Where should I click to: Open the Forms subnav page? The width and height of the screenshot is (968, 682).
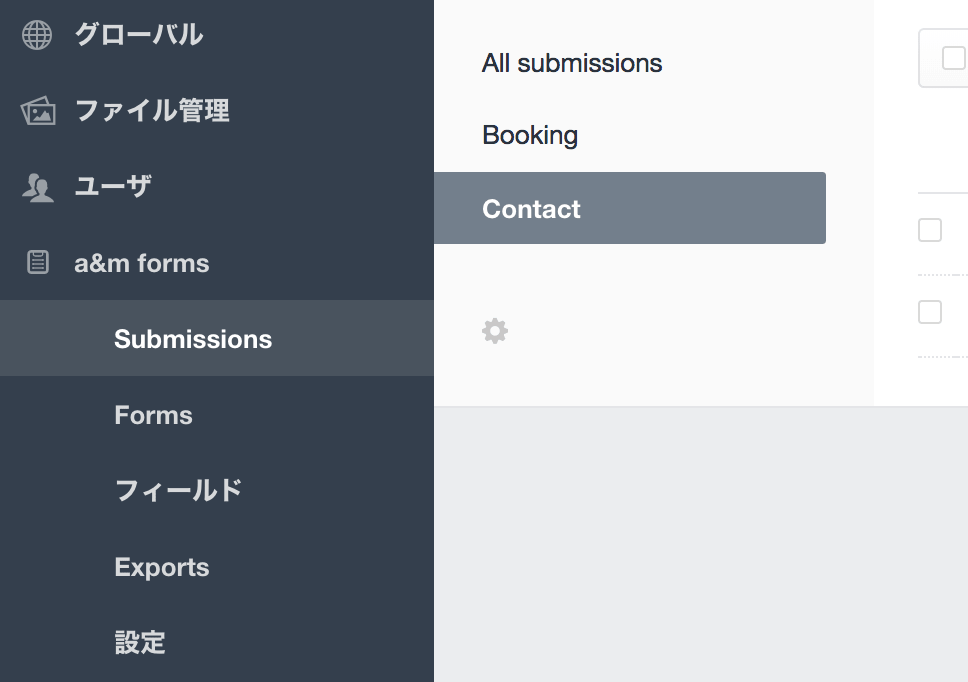click(x=153, y=415)
